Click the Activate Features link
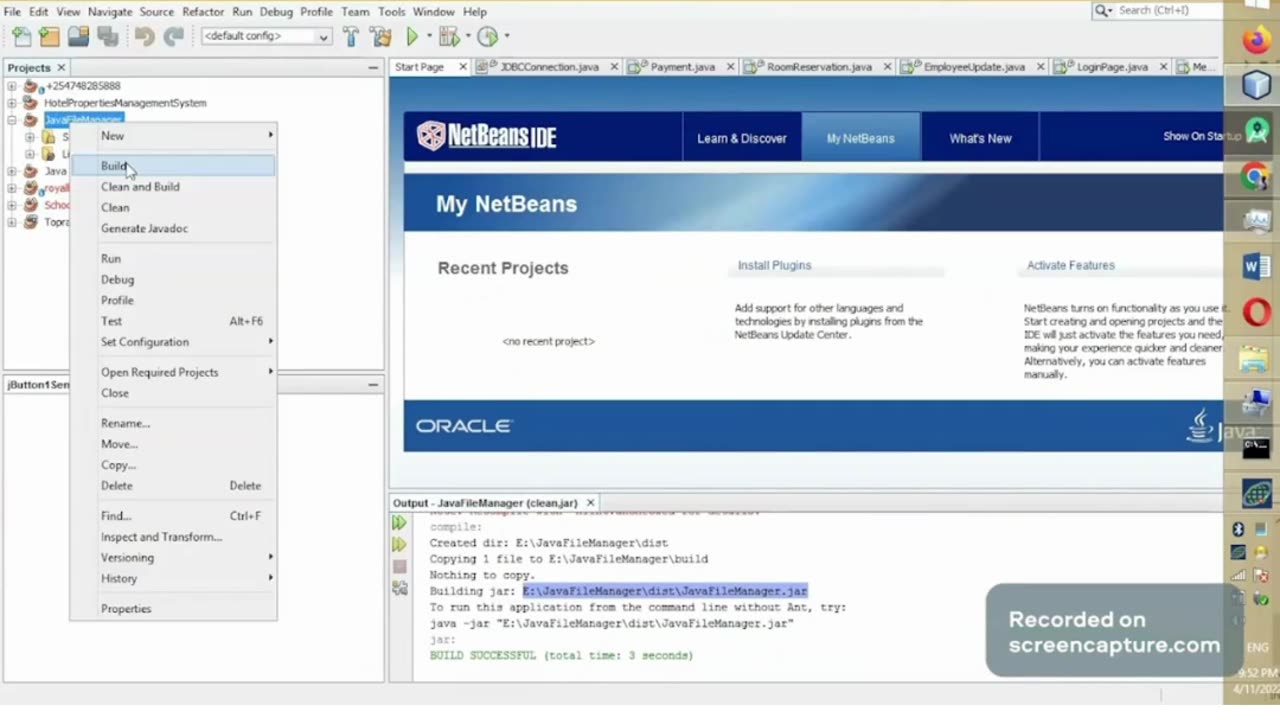This screenshot has height=720, width=1280. click(1070, 265)
